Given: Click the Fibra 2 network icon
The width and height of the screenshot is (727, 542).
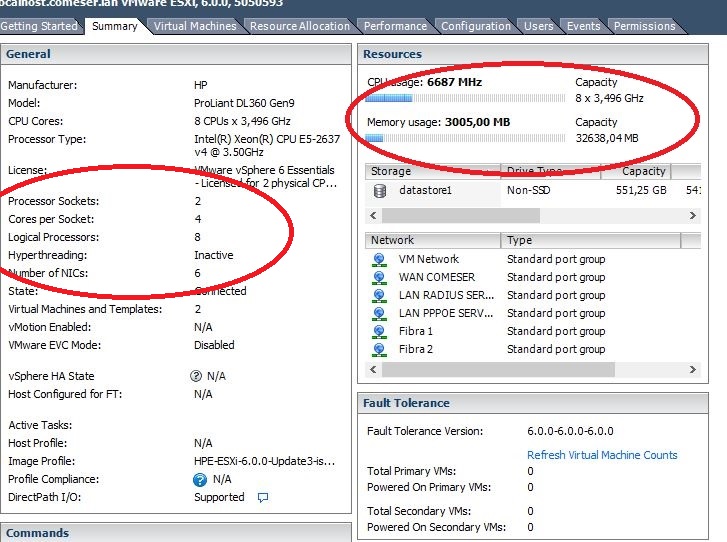Looking at the screenshot, I should (x=379, y=350).
